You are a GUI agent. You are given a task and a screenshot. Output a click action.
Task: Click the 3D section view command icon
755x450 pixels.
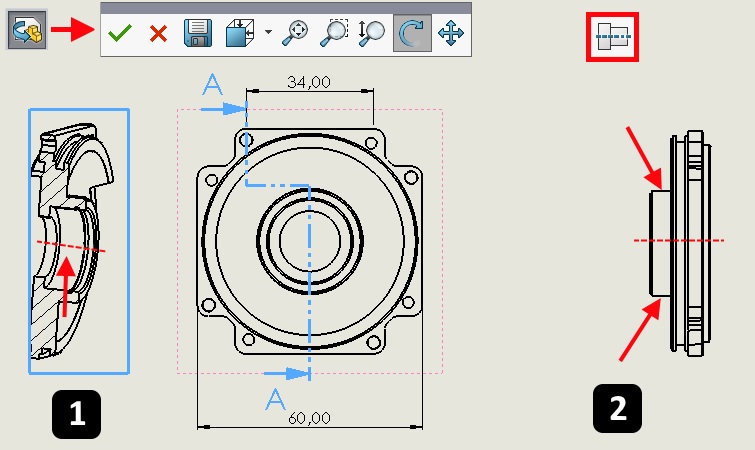(27, 30)
